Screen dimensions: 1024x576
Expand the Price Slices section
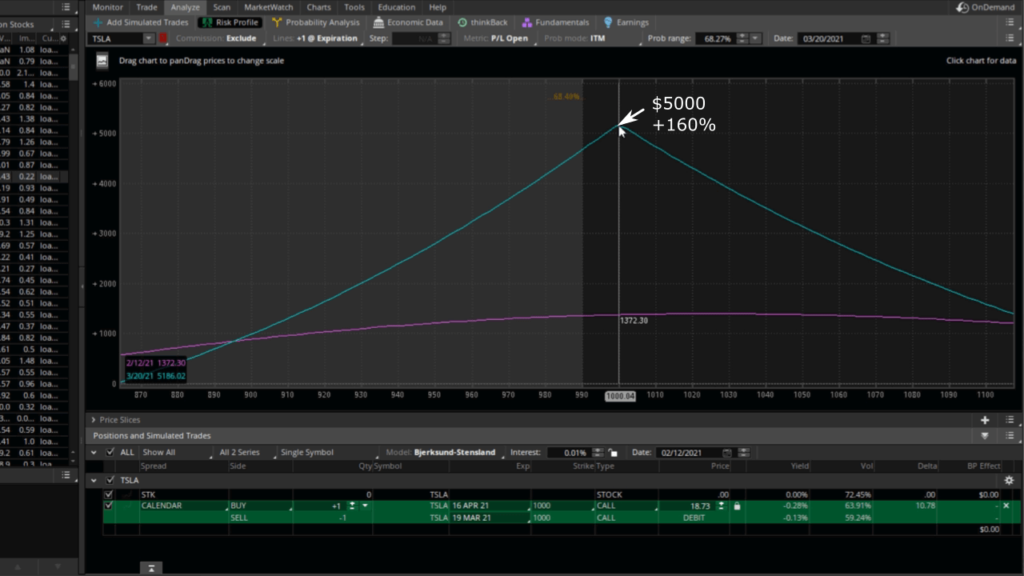(x=93, y=420)
